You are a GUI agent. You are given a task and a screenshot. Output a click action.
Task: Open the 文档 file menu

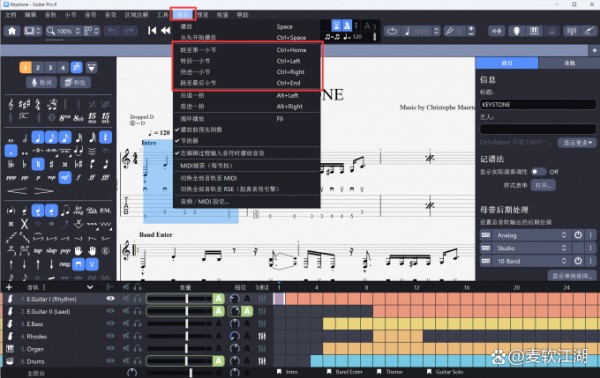tap(11, 15)
